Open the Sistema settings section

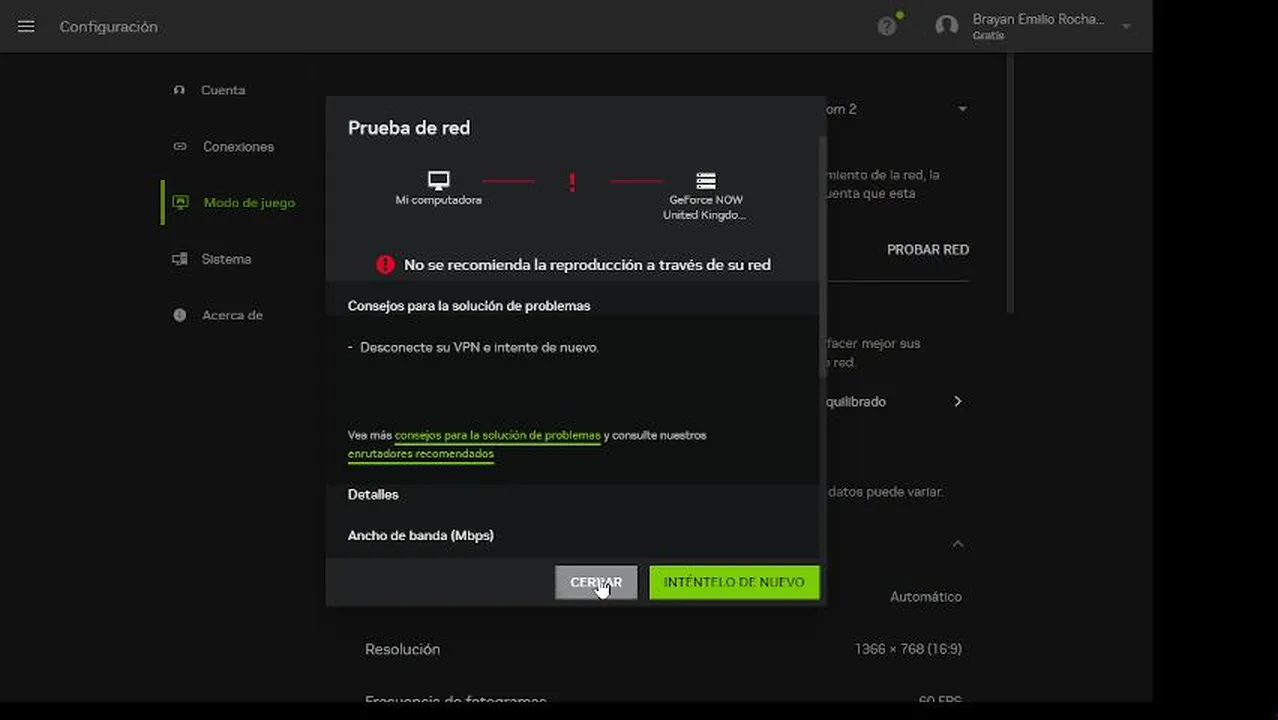tap(226, 259)
